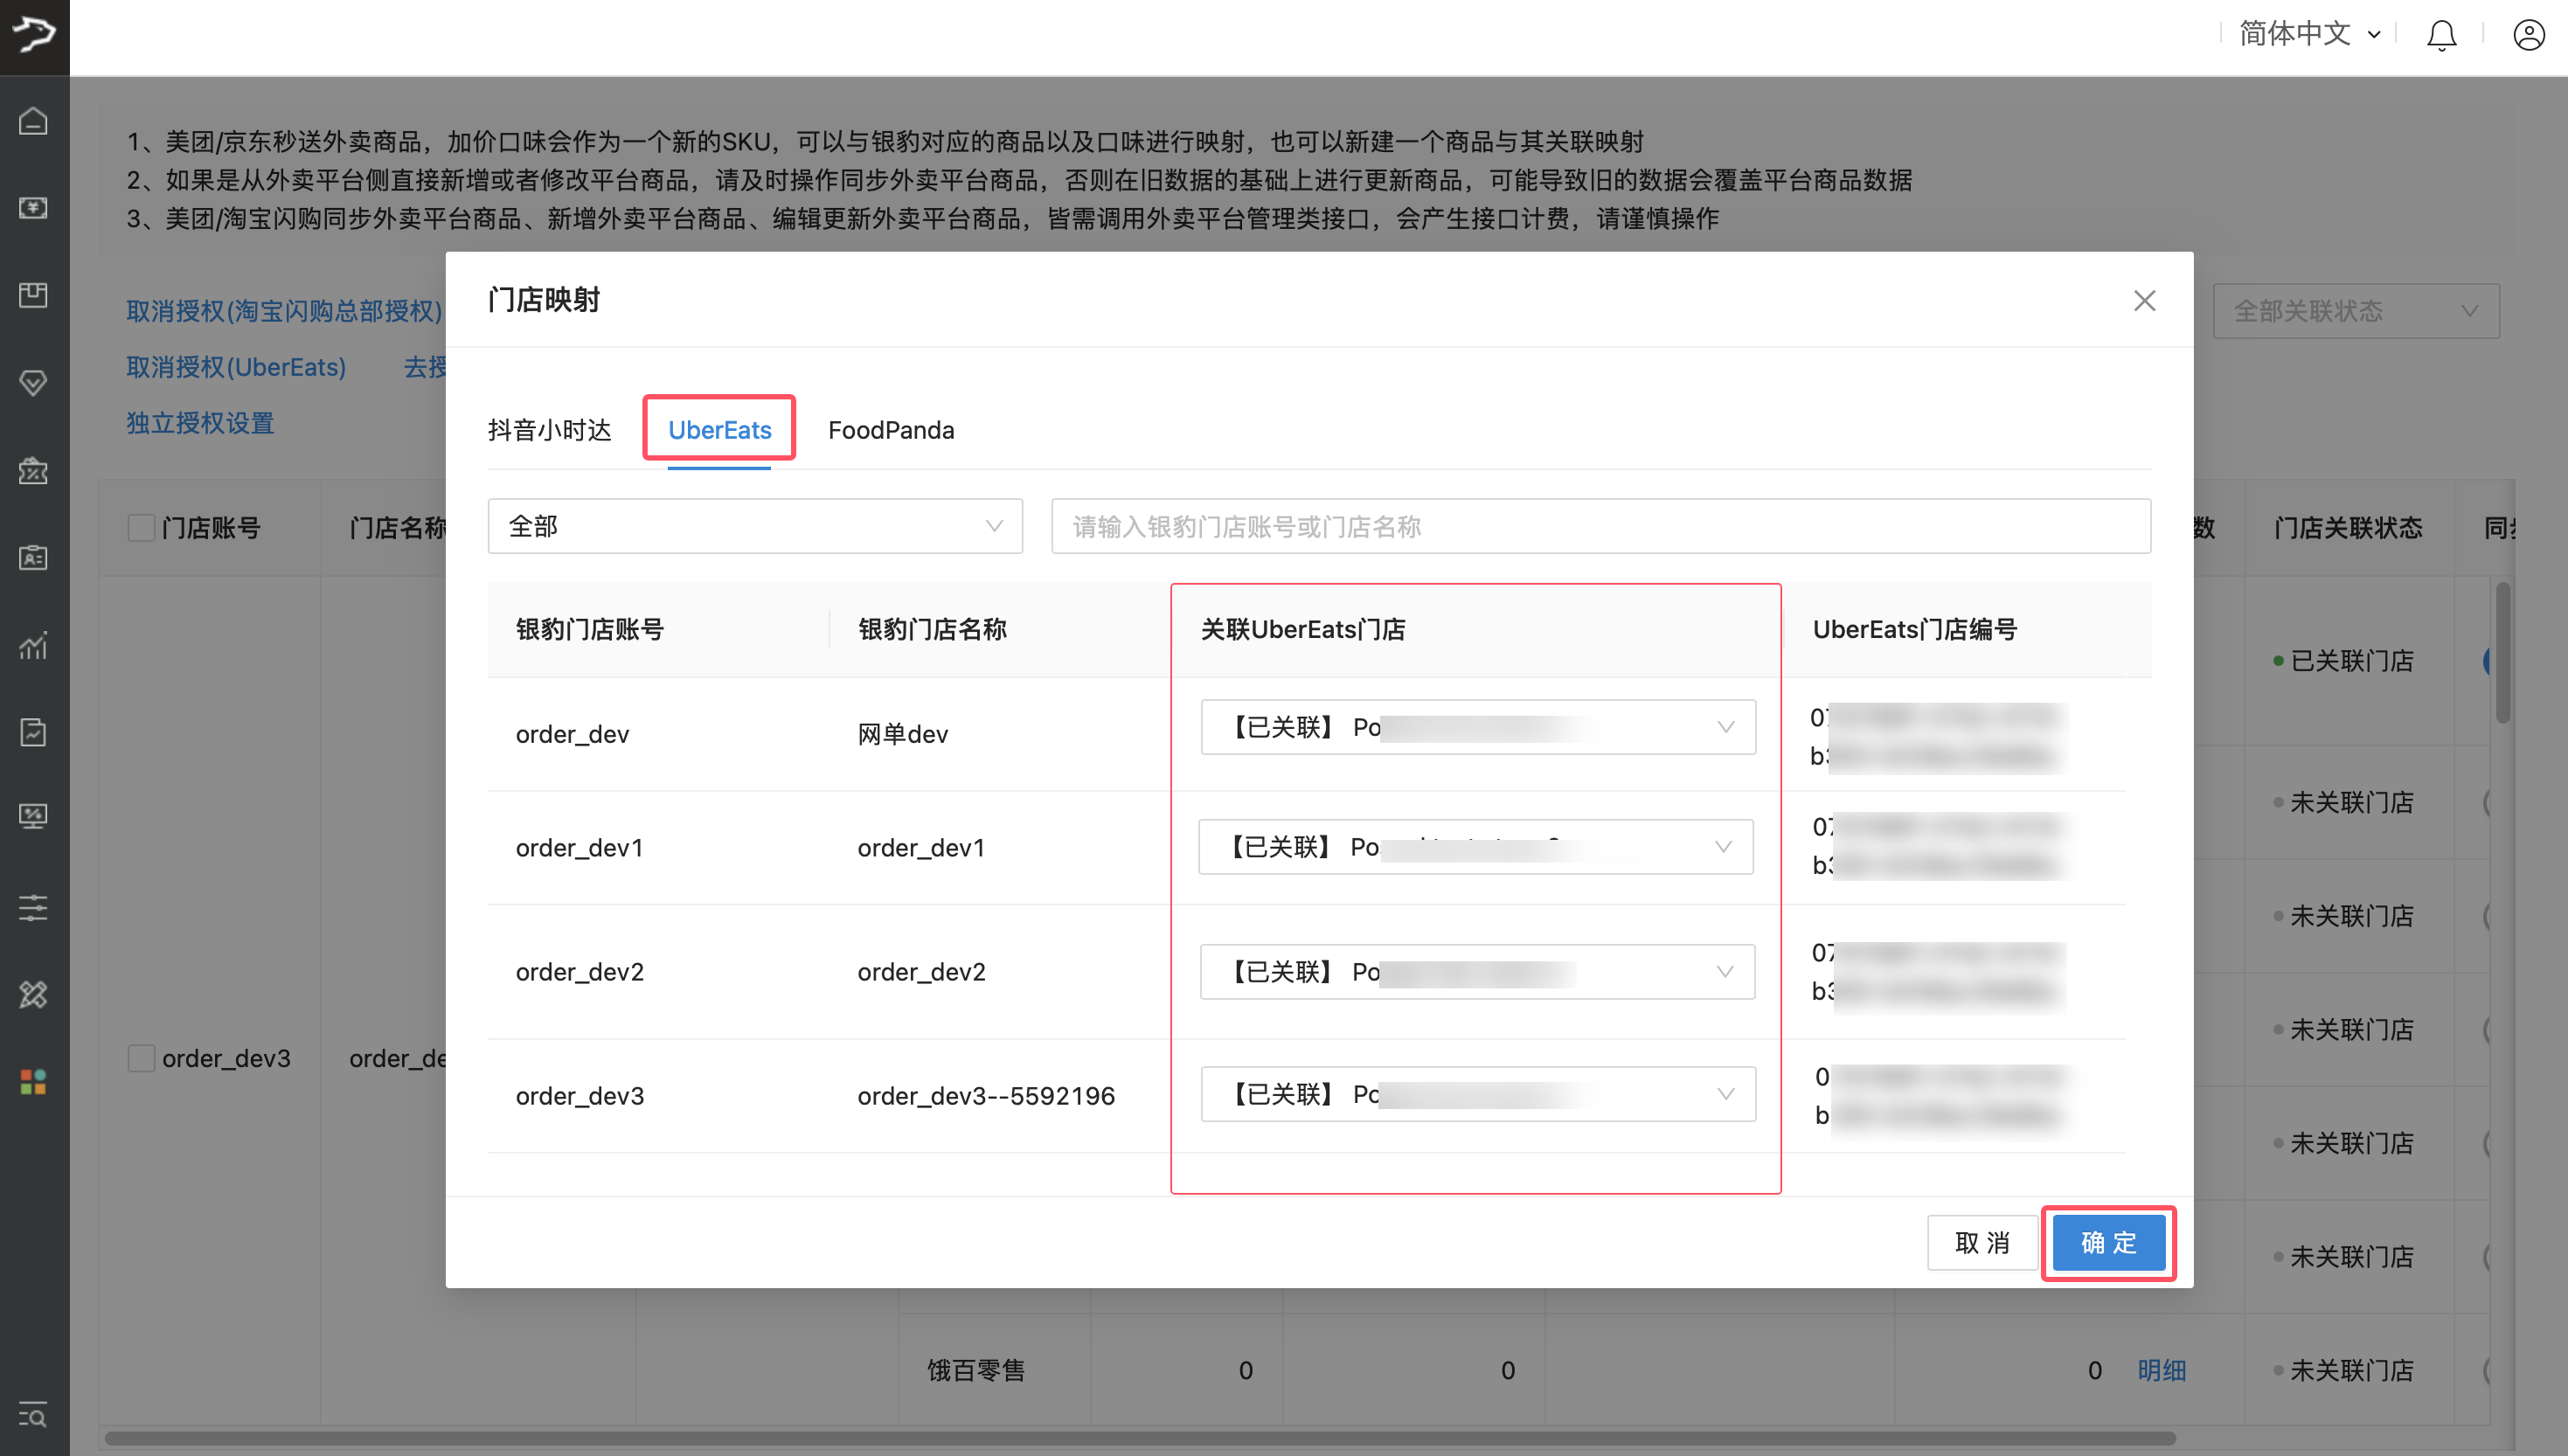Click the 饿百零售 cell in background table
Image resolution: width=2568 pixels, height=1456 pixels.
(976, 1370)
